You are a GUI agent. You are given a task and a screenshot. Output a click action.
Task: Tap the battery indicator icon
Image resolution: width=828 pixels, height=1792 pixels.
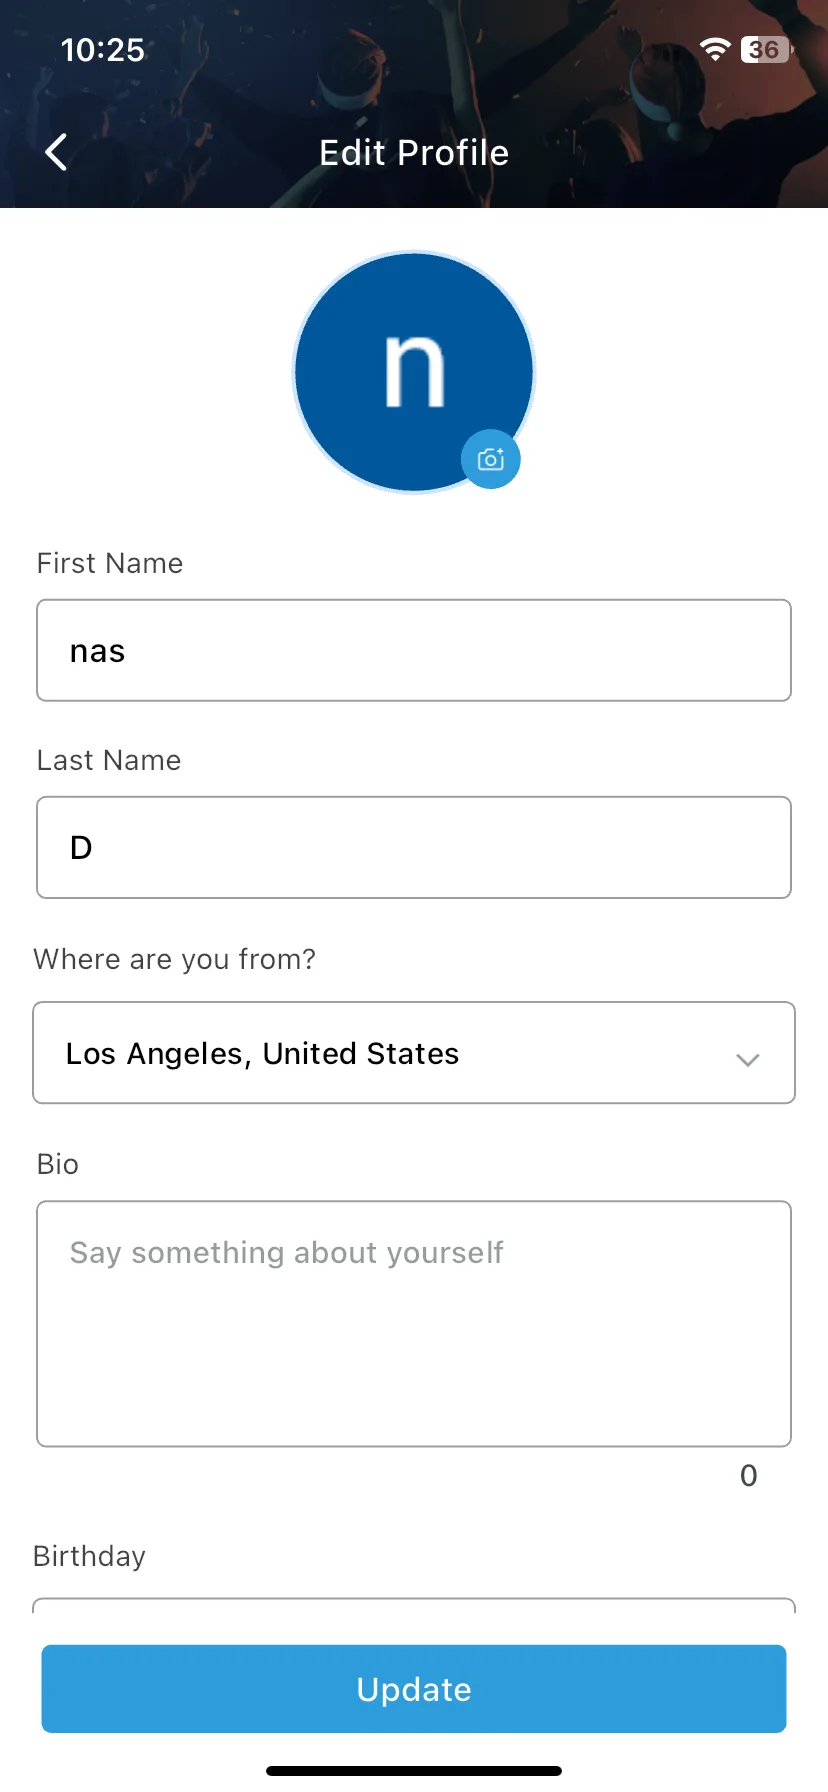(766, 49)
